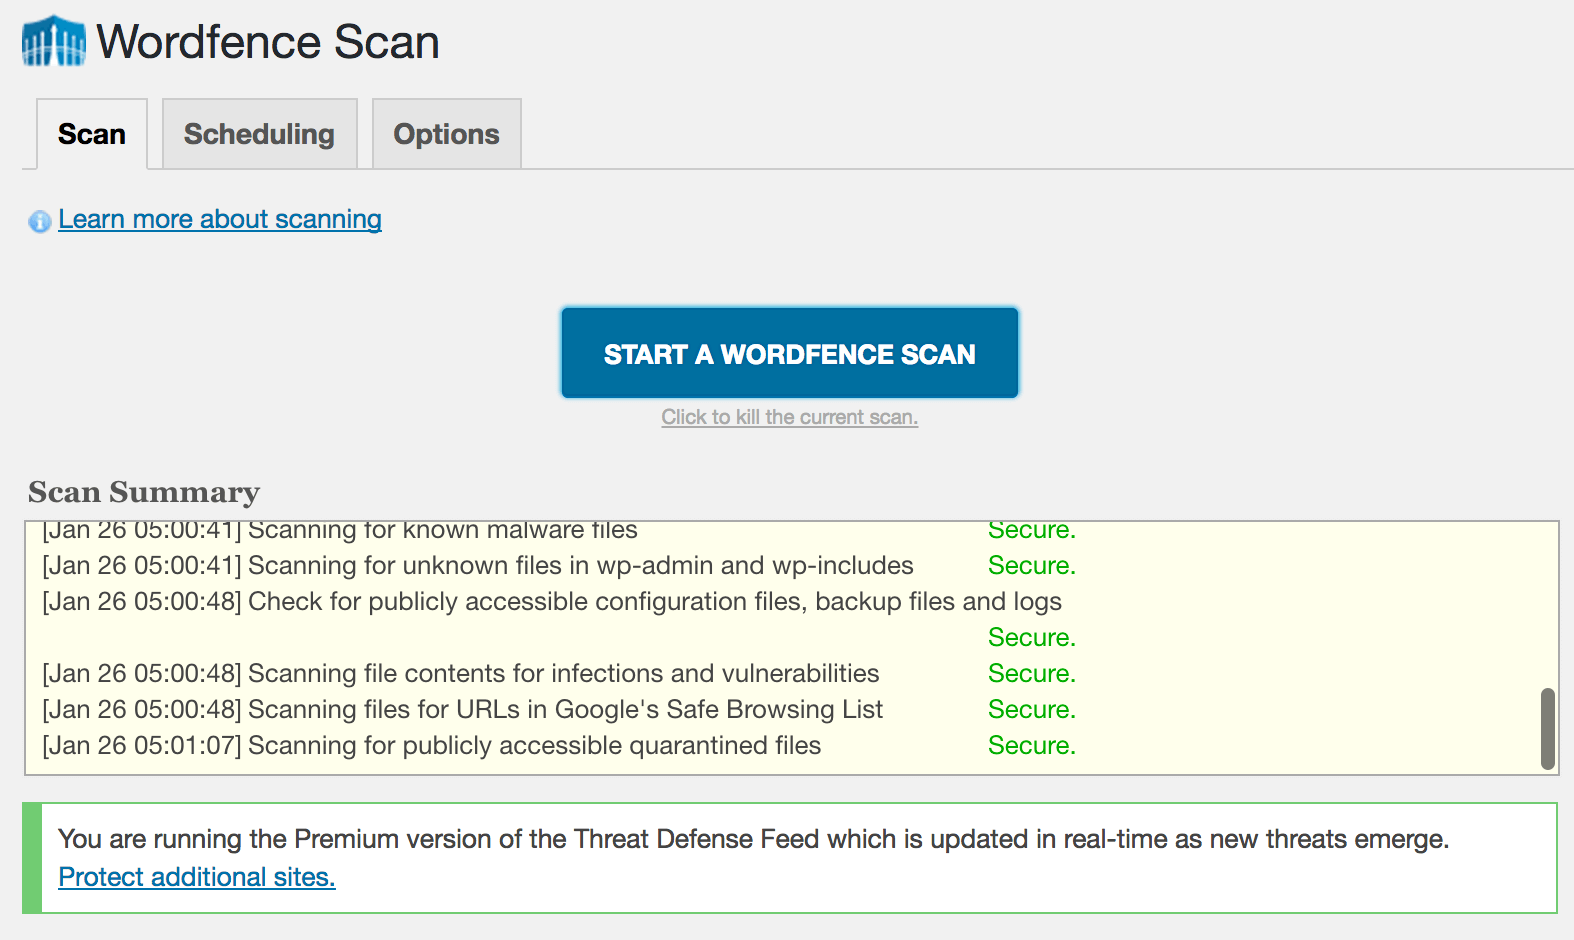Open the Learn more about scanning link
Image resolution: width=1574 pixels, height=940 pixels.
tap(220, 219)
